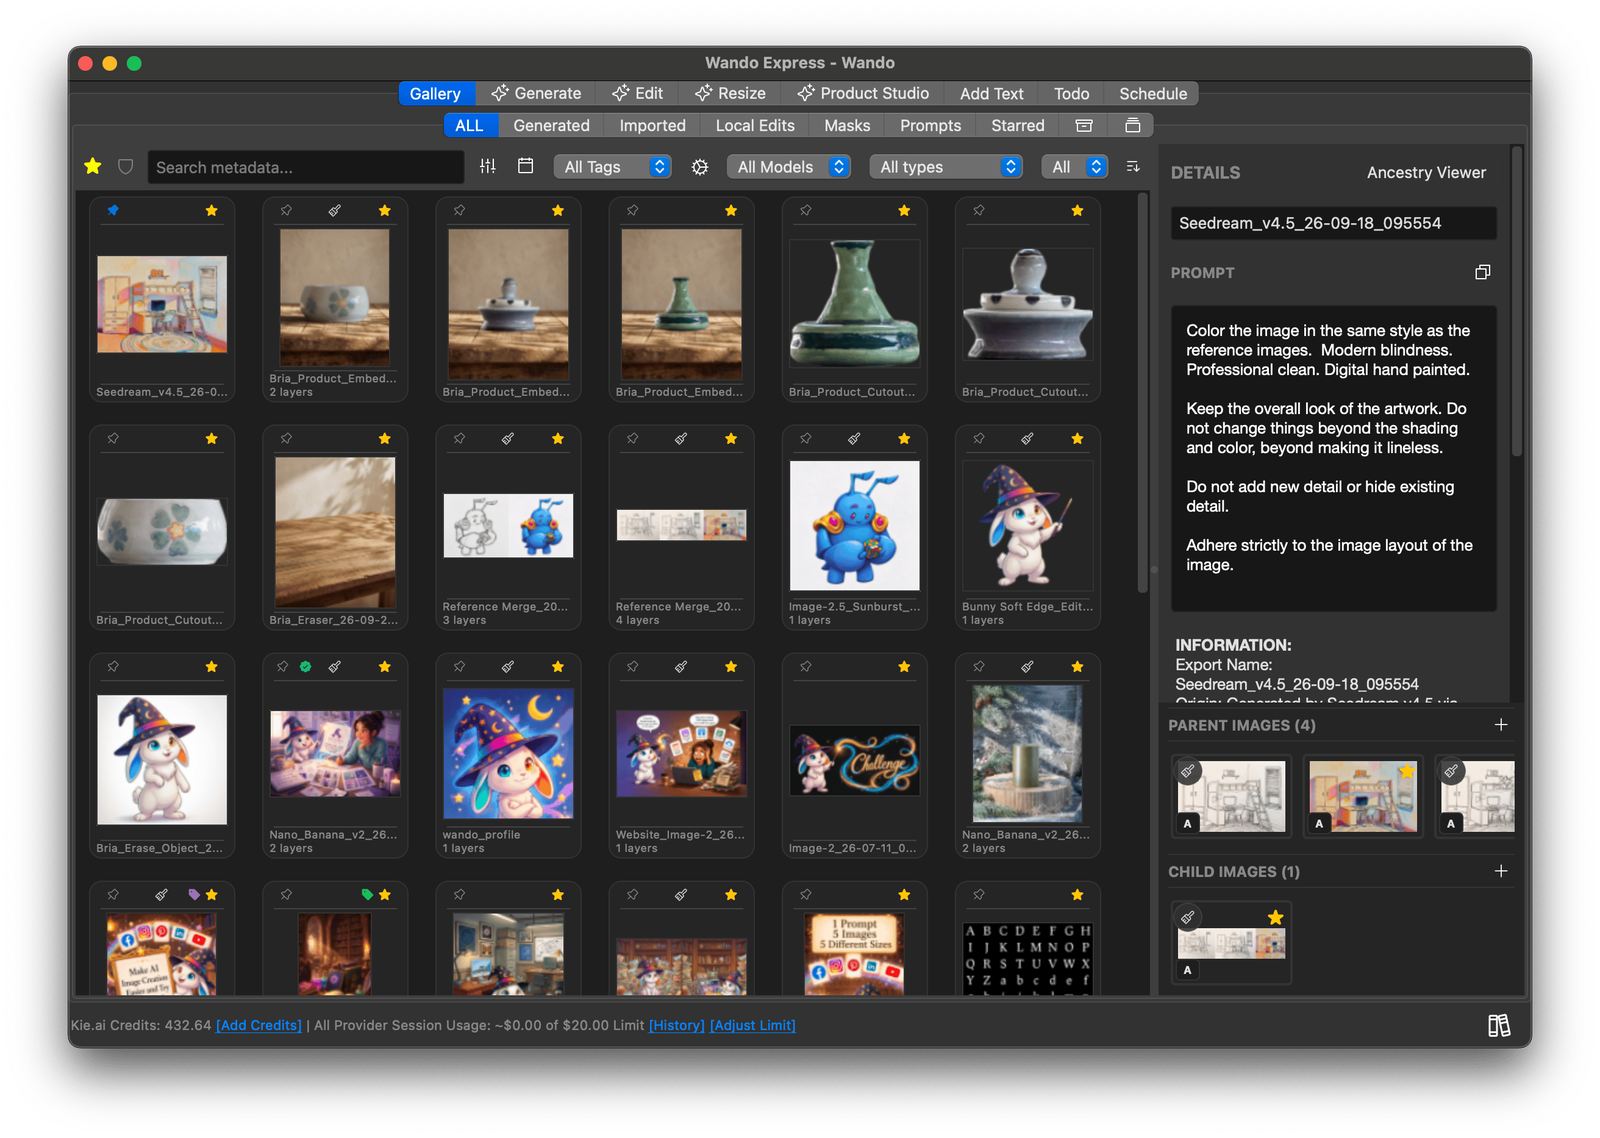
Task: Open the gear settings icon near All Tags
Action: click(x=700, y=167)
